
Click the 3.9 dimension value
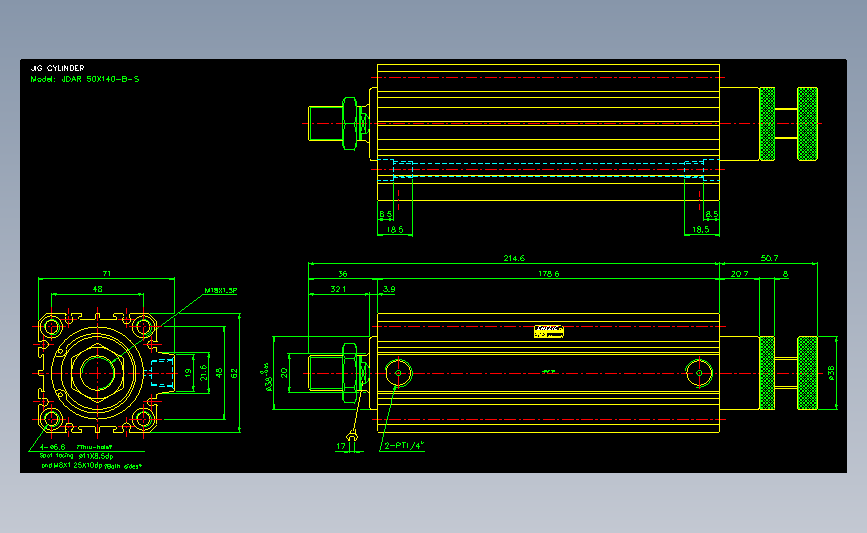[389, 289]
